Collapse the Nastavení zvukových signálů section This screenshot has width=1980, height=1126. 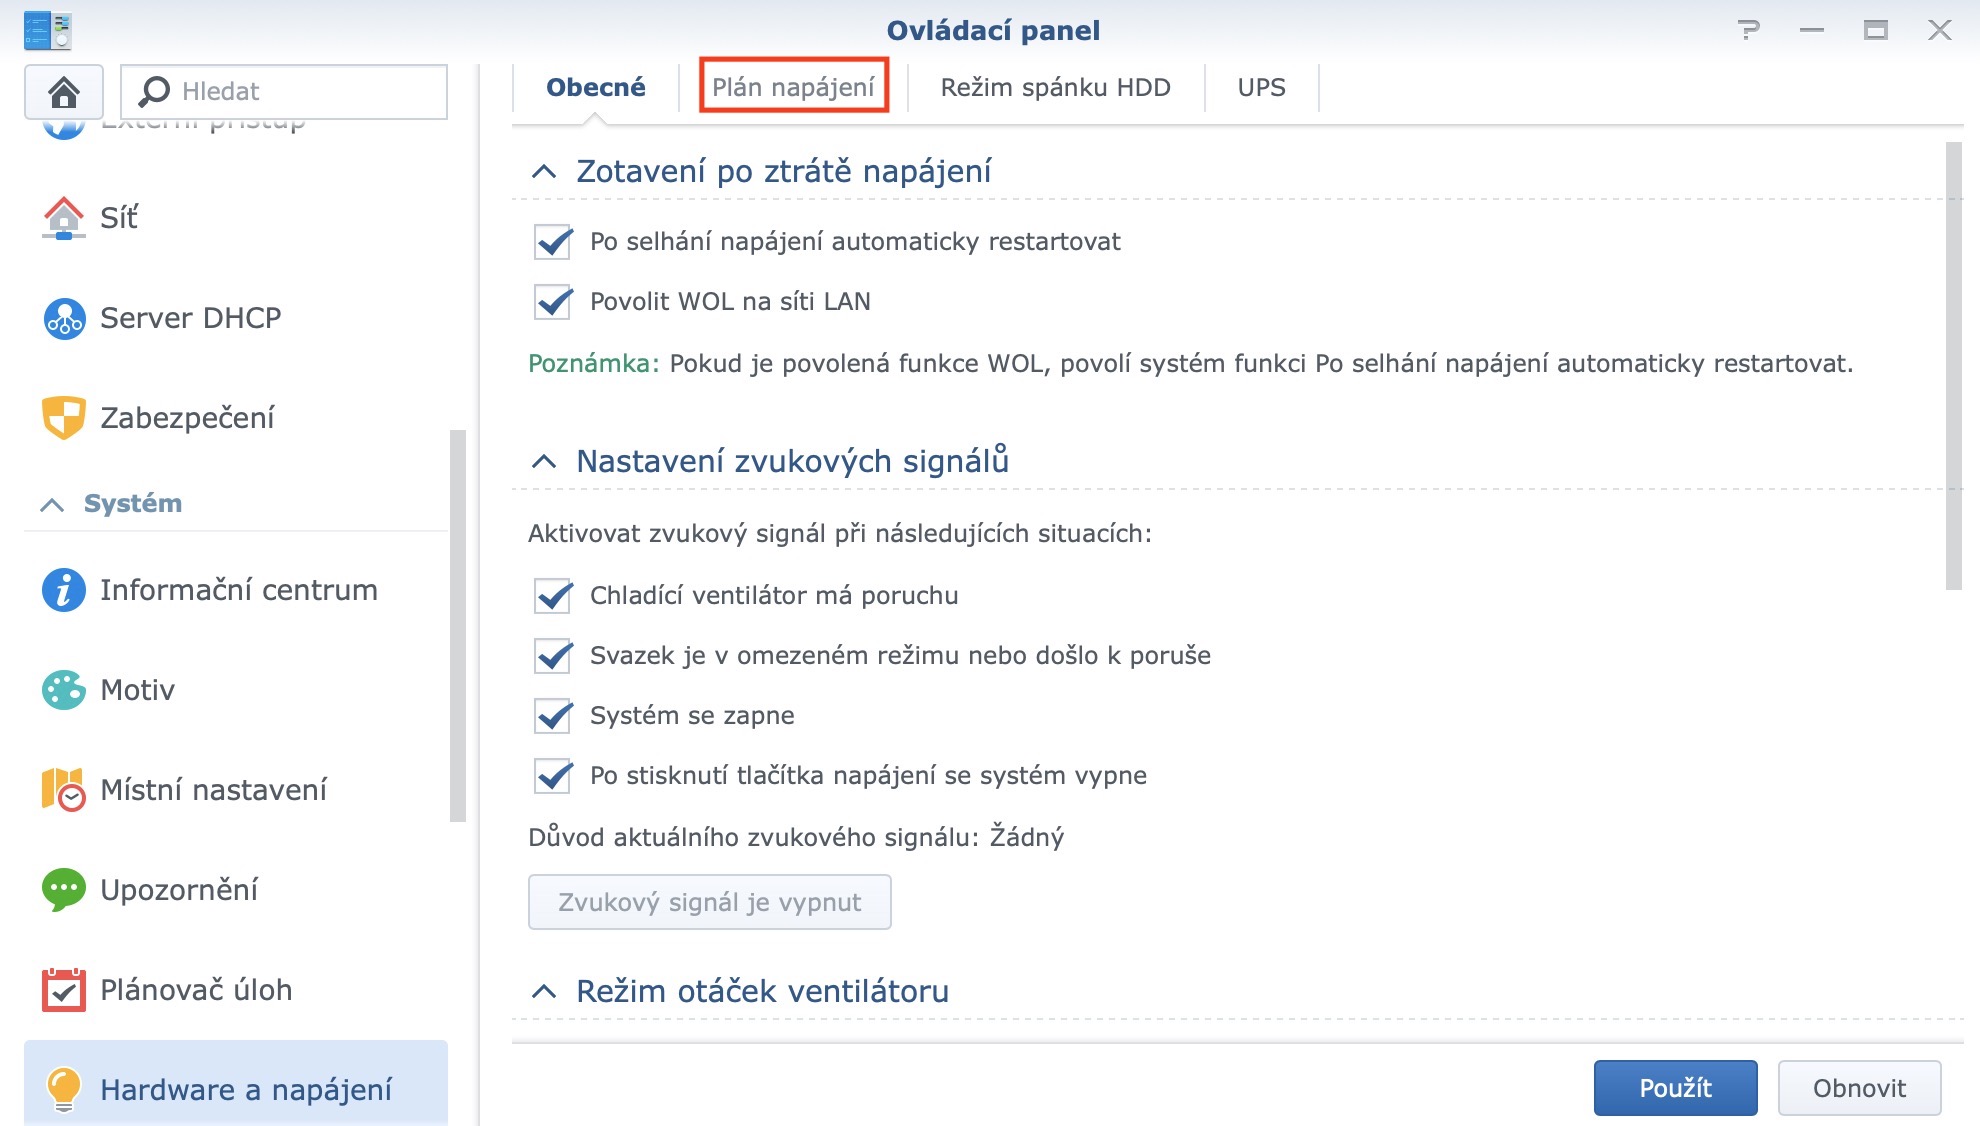click(545, 461)
